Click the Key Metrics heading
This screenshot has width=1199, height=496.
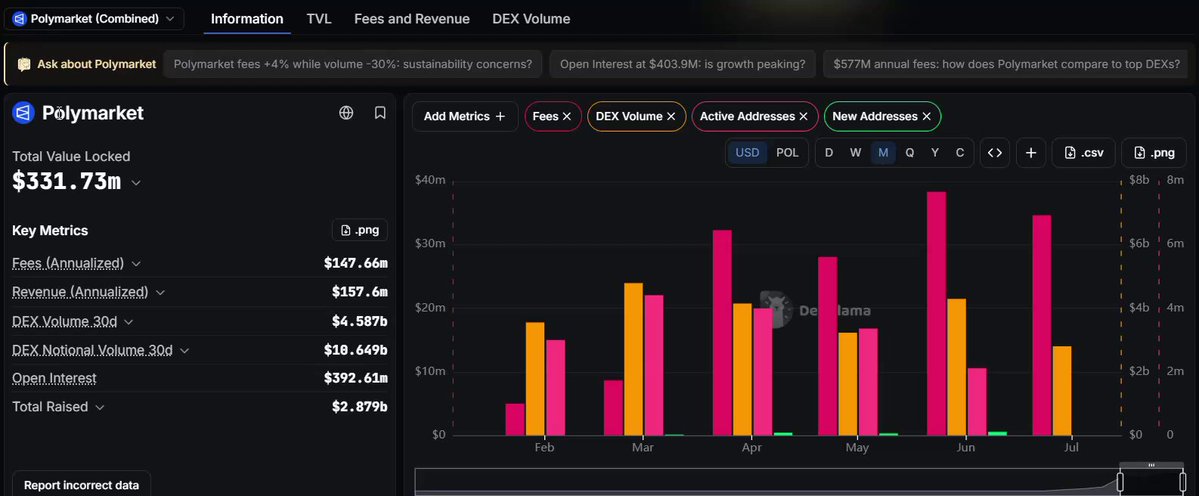[50, 231]
